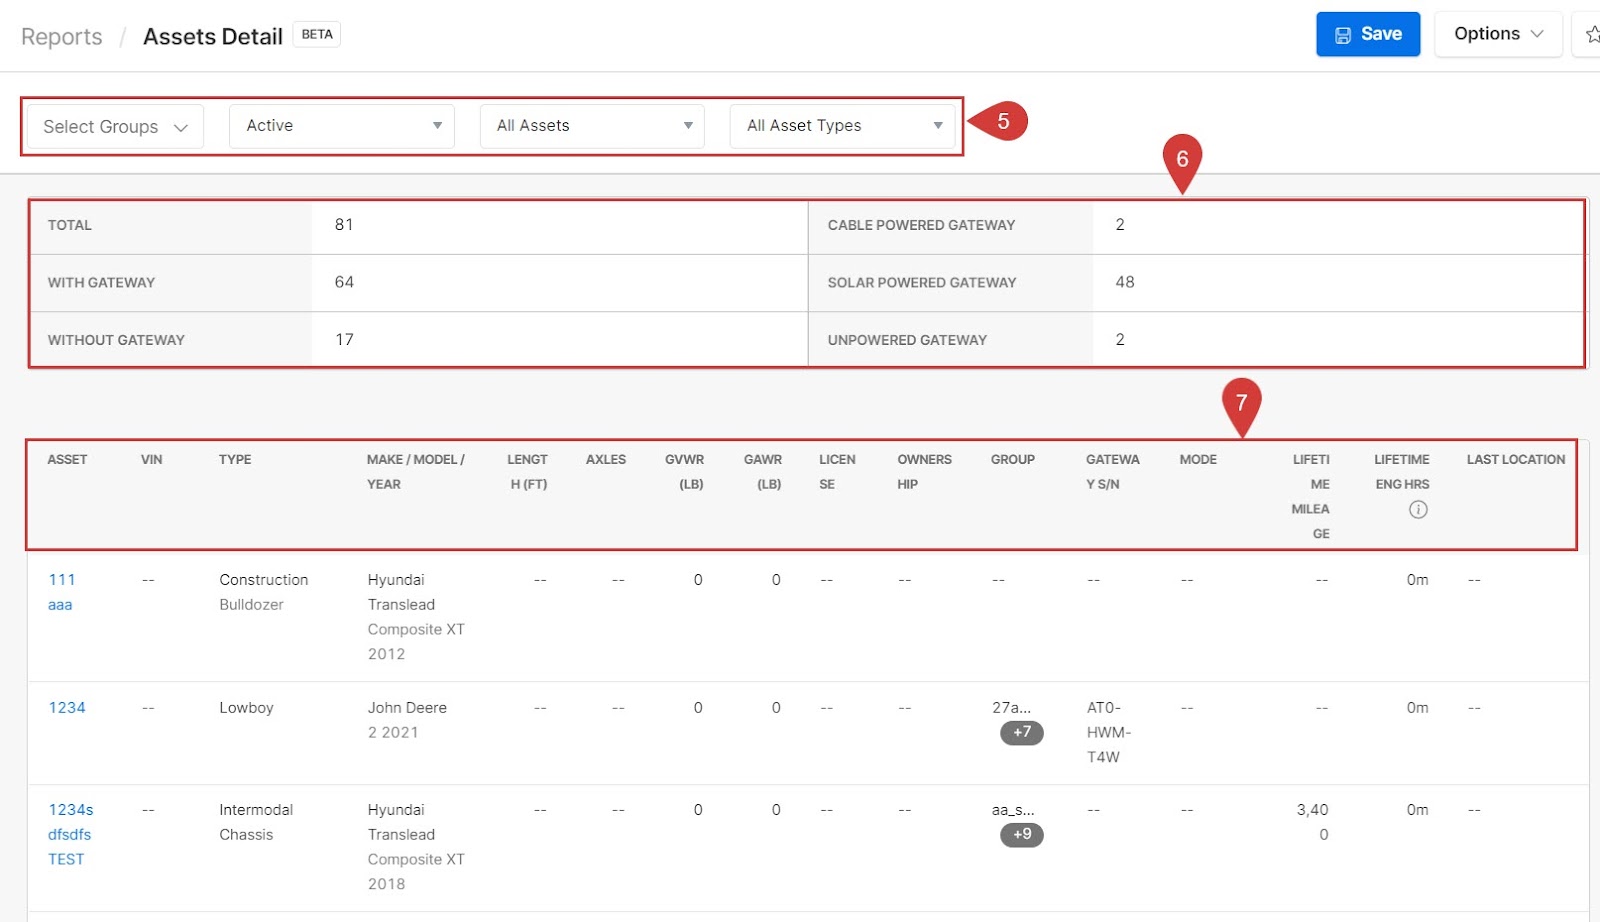Open the Select Groups dropdown
Screen dimensions: 1600x922
pyautogui.click(x=115, y=127)
